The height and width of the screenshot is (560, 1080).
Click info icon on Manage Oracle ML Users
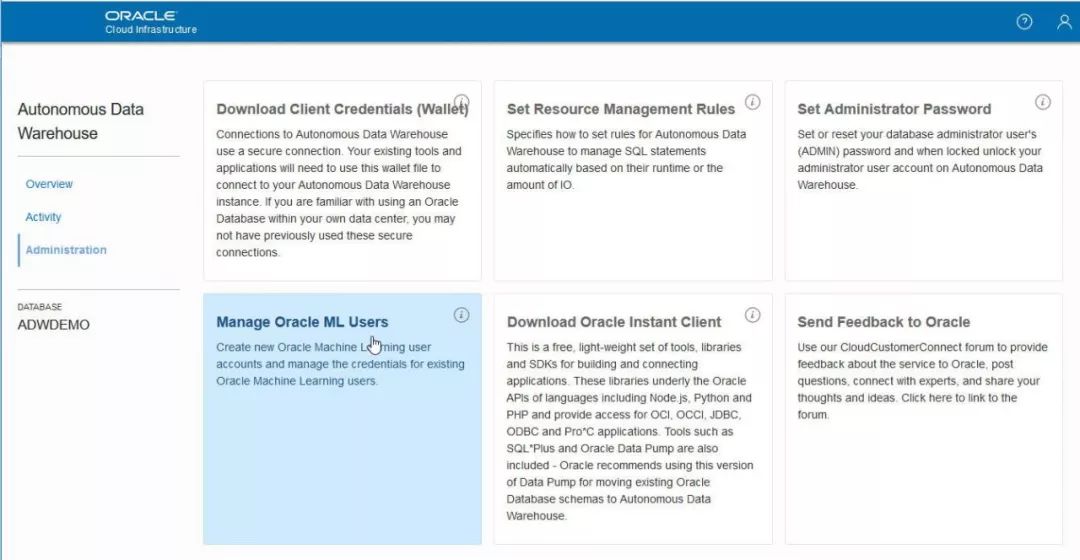pos(462,315)
